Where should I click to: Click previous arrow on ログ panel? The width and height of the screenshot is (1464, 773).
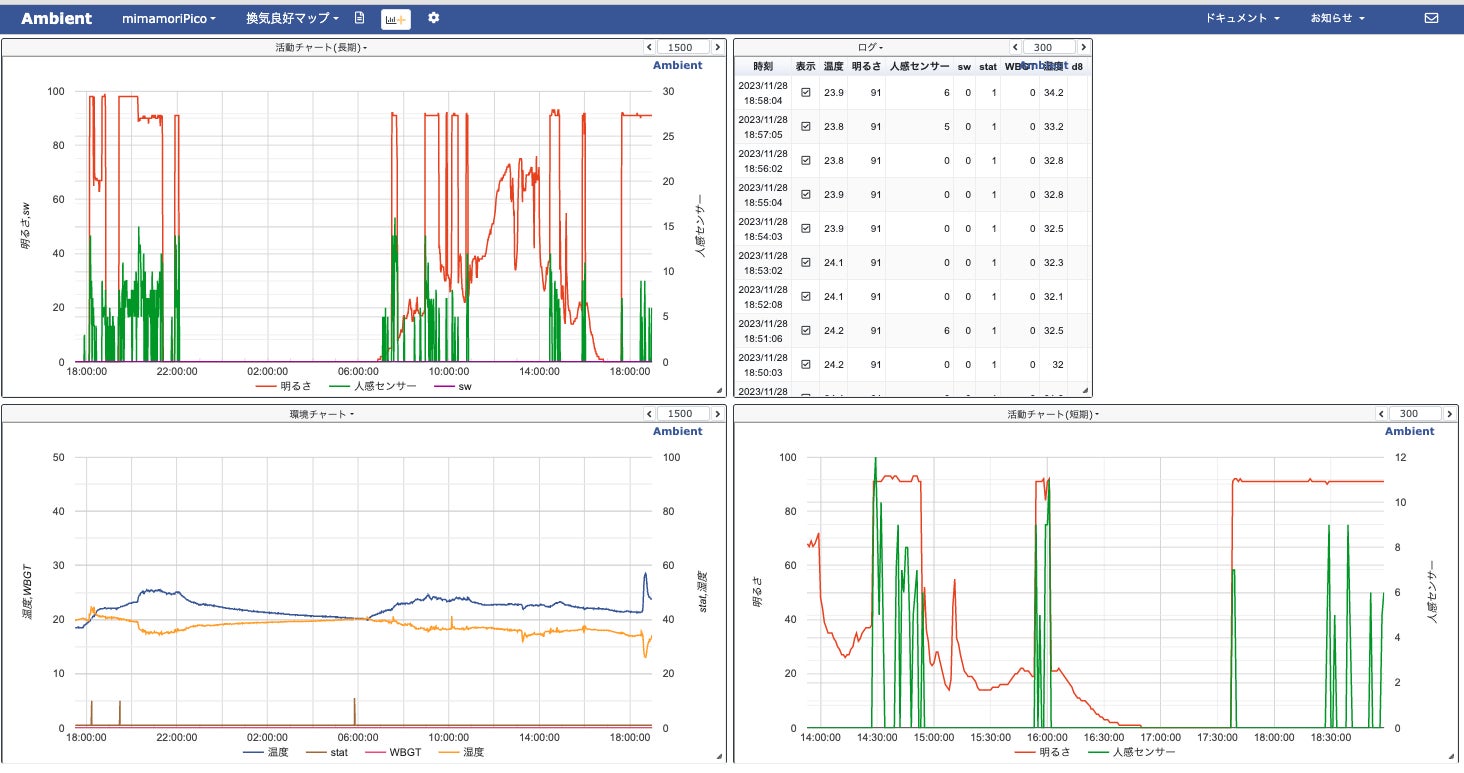click(x=1015, y=47)
